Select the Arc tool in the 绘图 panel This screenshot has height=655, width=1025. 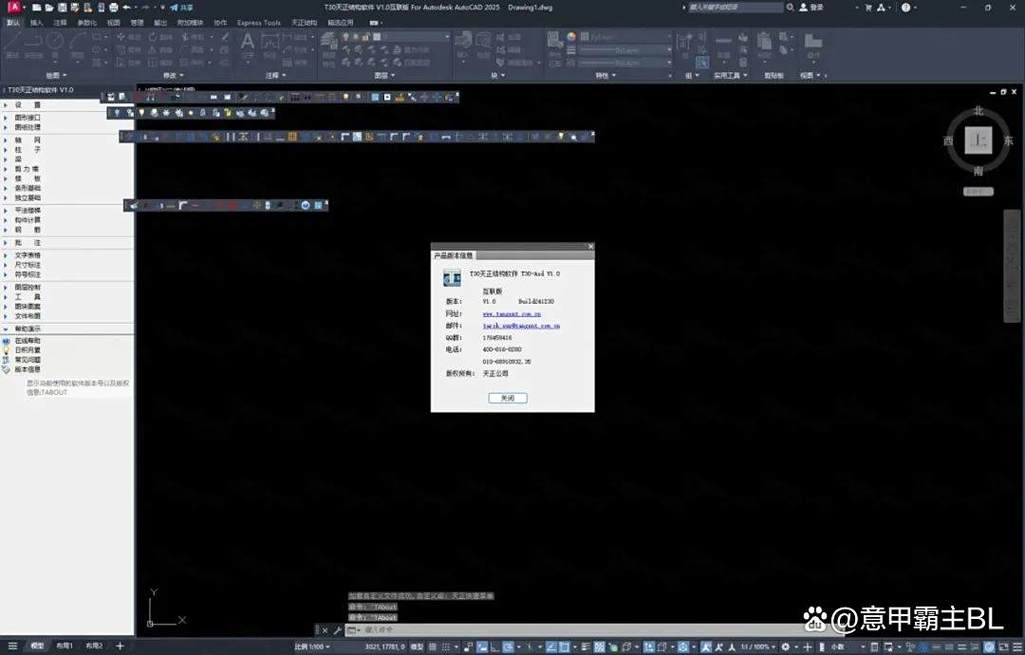[77, 46]
